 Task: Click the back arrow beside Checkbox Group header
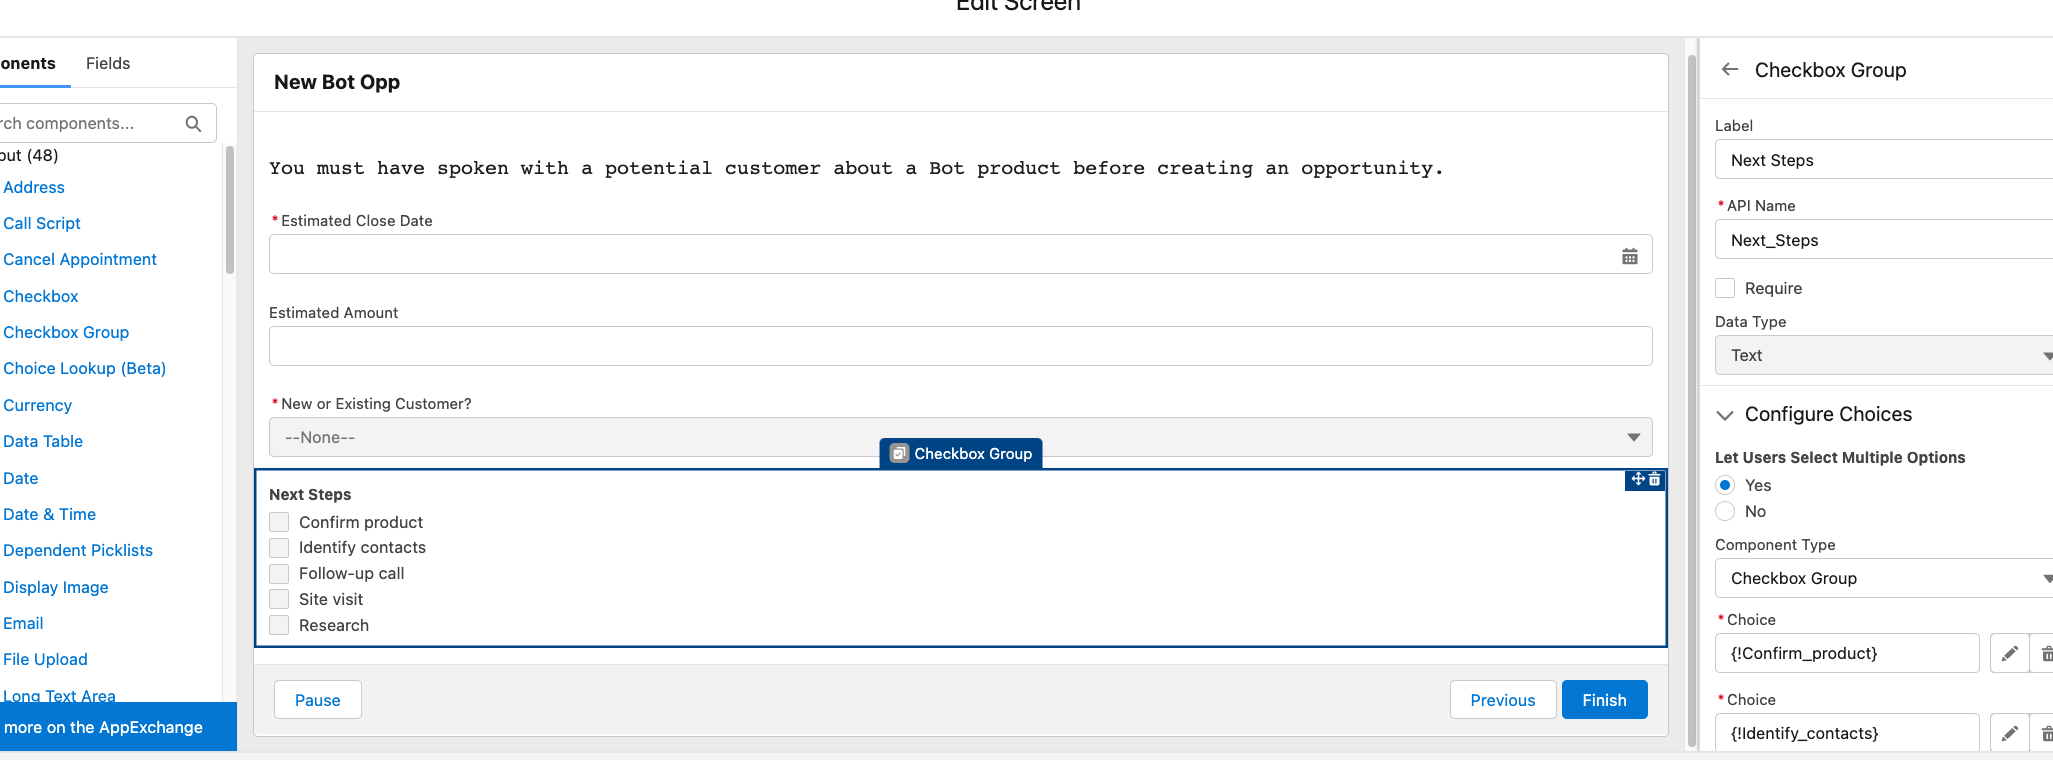(x=1730, y=69)
